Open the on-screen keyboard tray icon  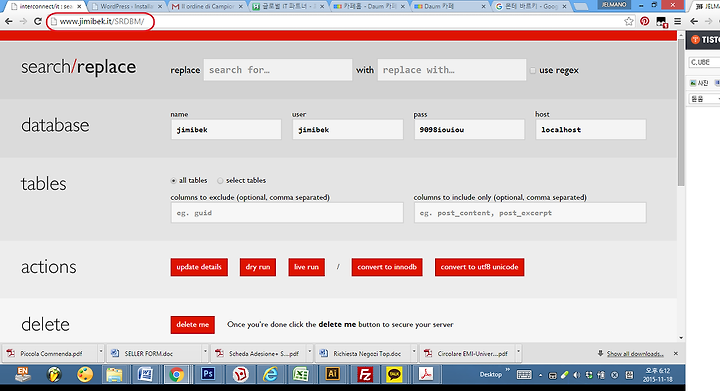pyautogui.click(x=524, y=374)
